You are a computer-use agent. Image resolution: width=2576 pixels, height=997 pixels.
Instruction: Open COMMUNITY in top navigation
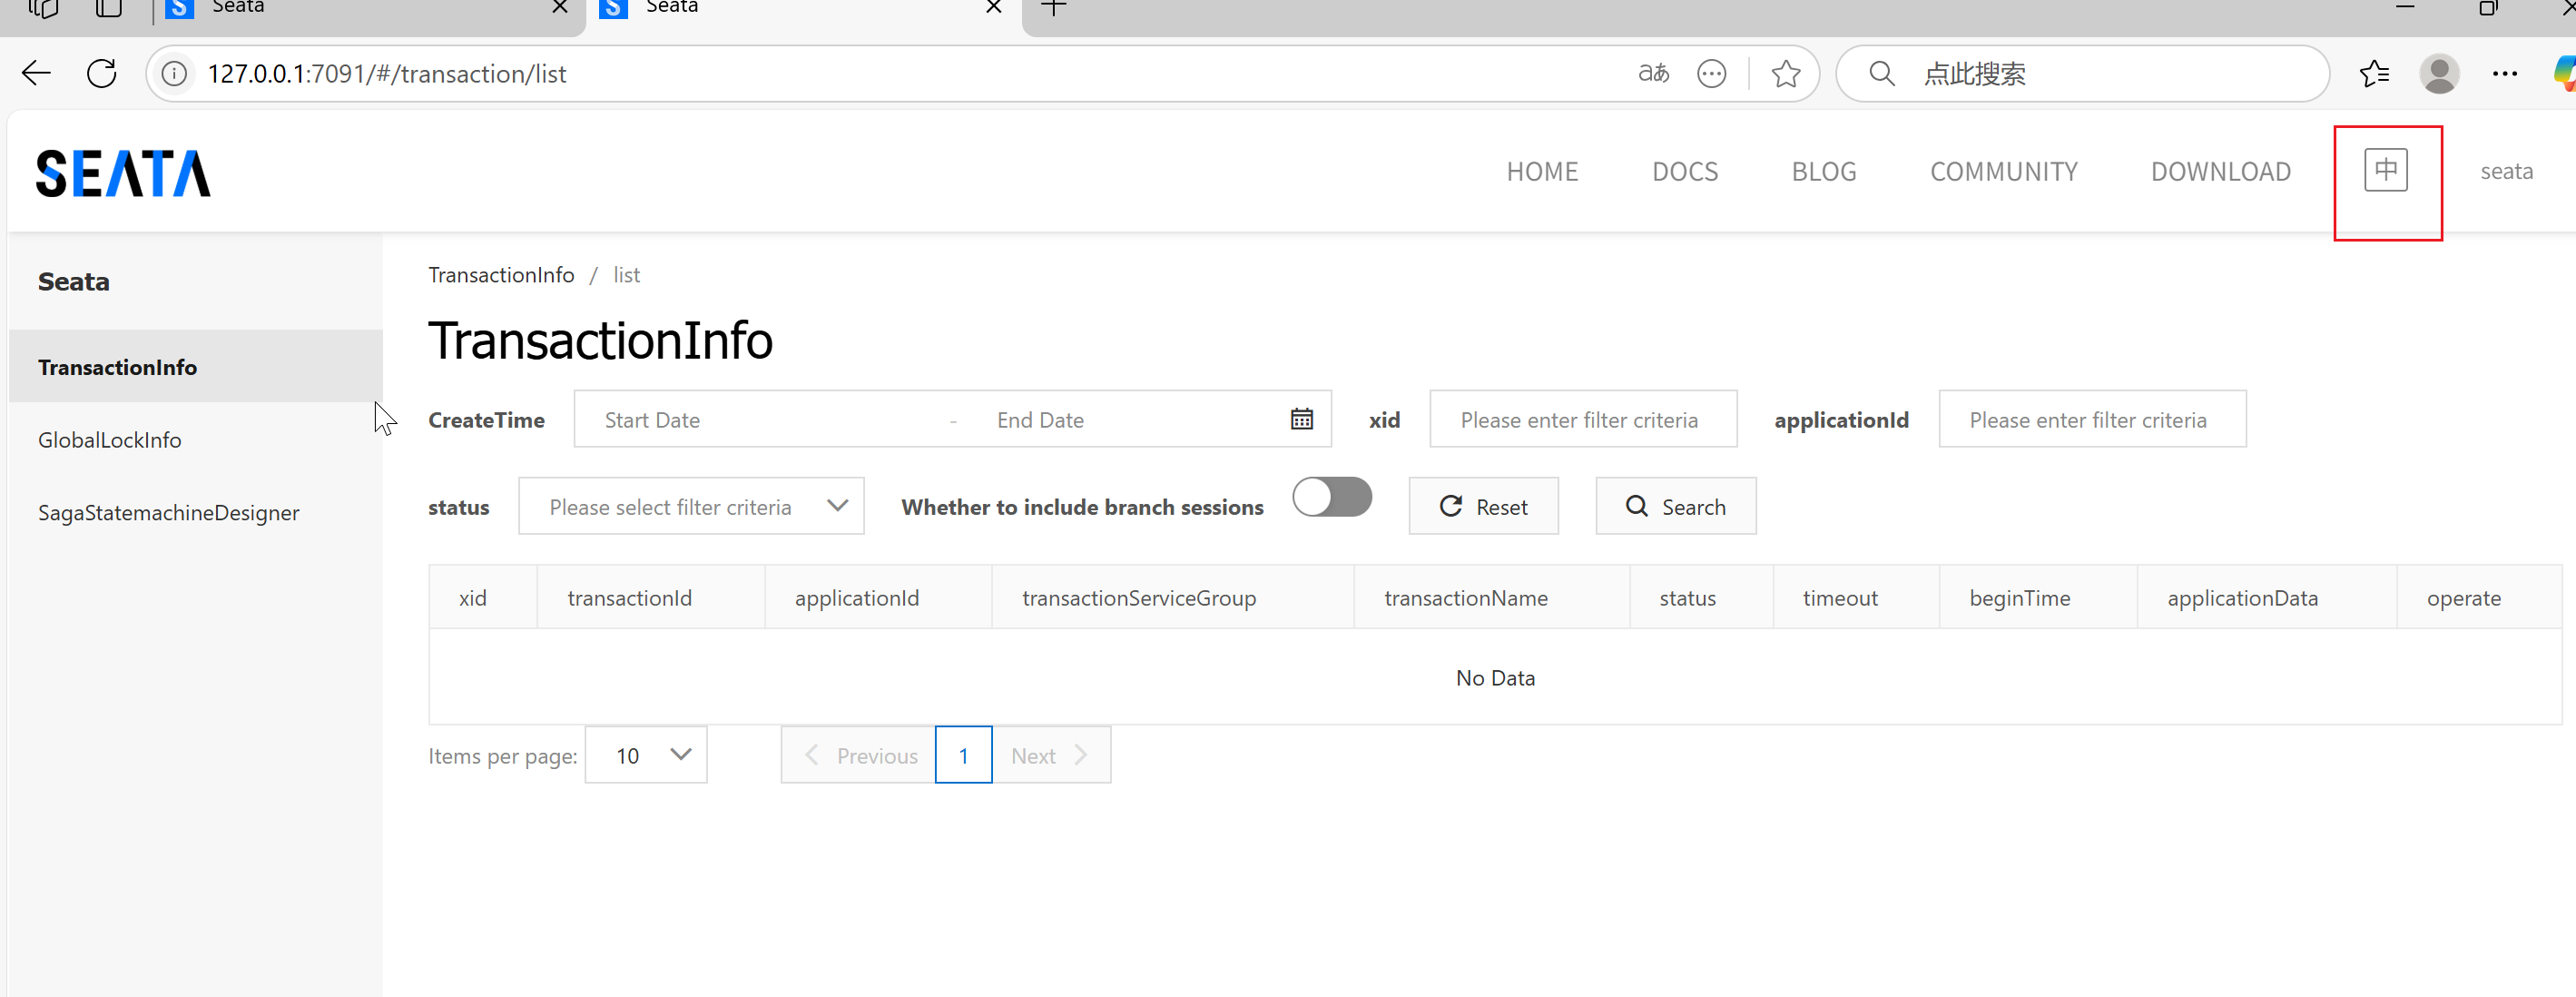click(2004, 171)
